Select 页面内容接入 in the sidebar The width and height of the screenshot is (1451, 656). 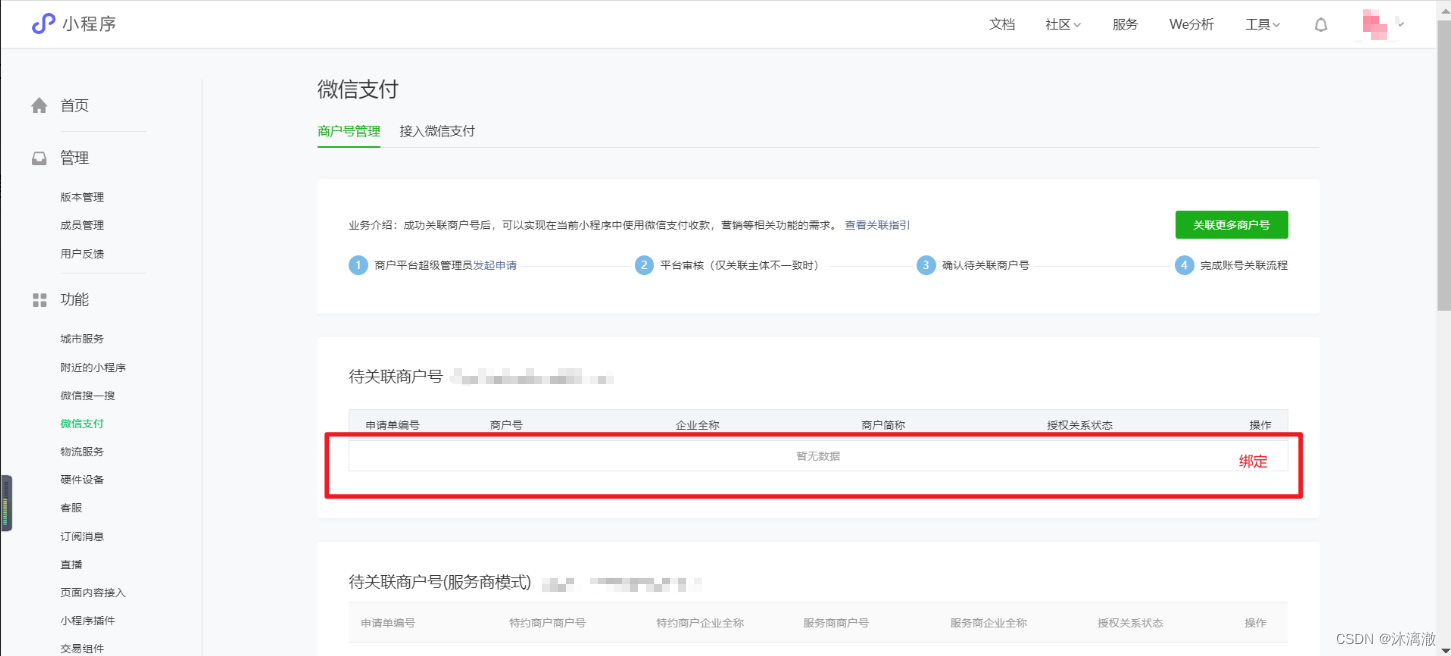coord(93,593)
